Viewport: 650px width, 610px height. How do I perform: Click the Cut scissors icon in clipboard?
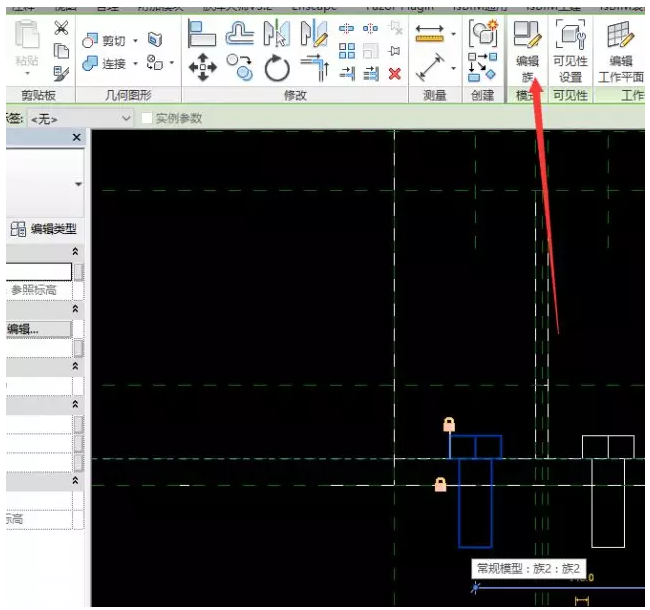[x=62, y=28]
